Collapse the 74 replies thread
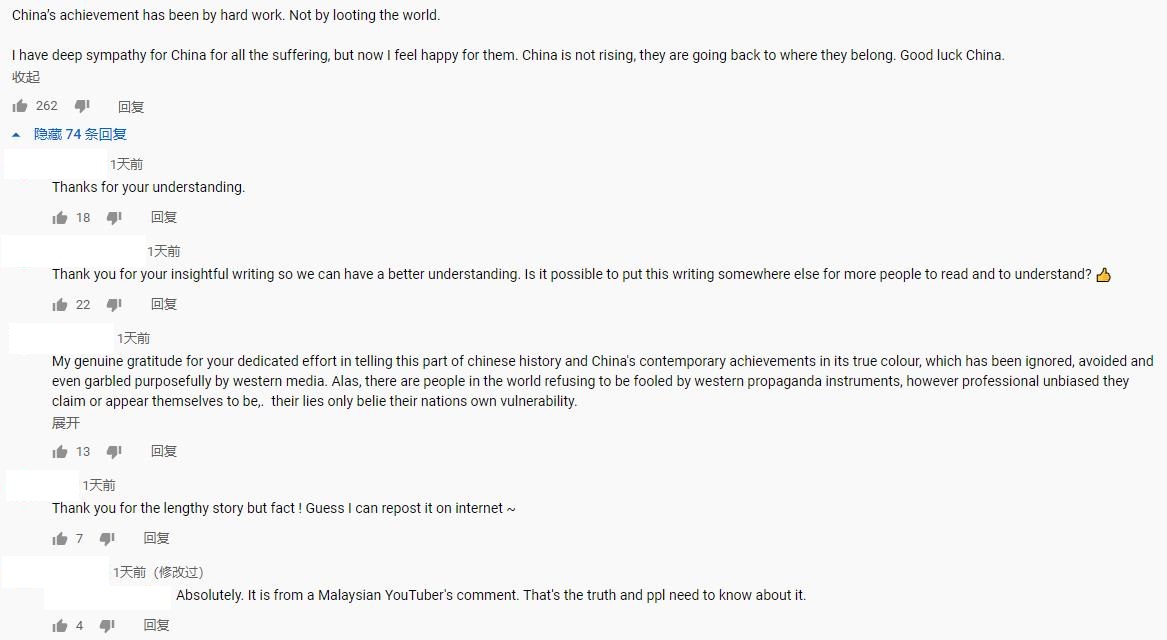Image resolution: width=1167 pixels, height=640 pixels. coord(79,134)
